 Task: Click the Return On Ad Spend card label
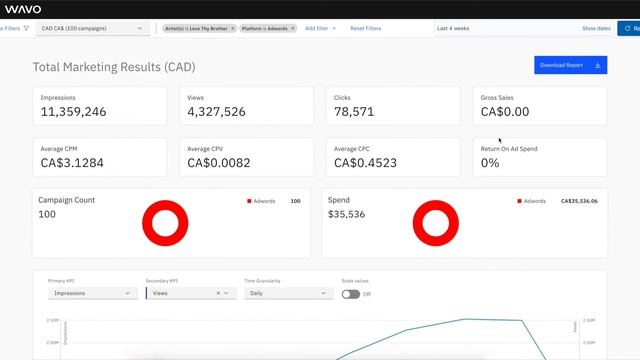click(509, 149)
